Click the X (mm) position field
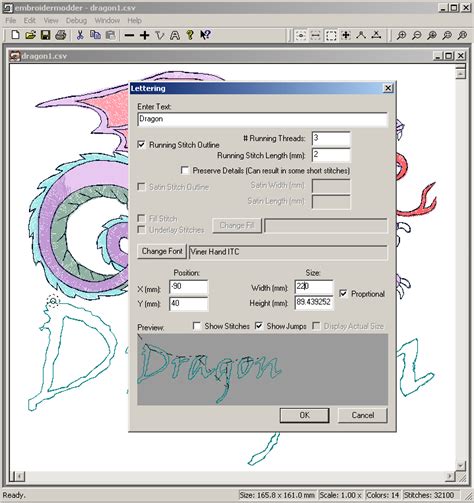Screen dimensions: 474x503 tap(188, 287)
